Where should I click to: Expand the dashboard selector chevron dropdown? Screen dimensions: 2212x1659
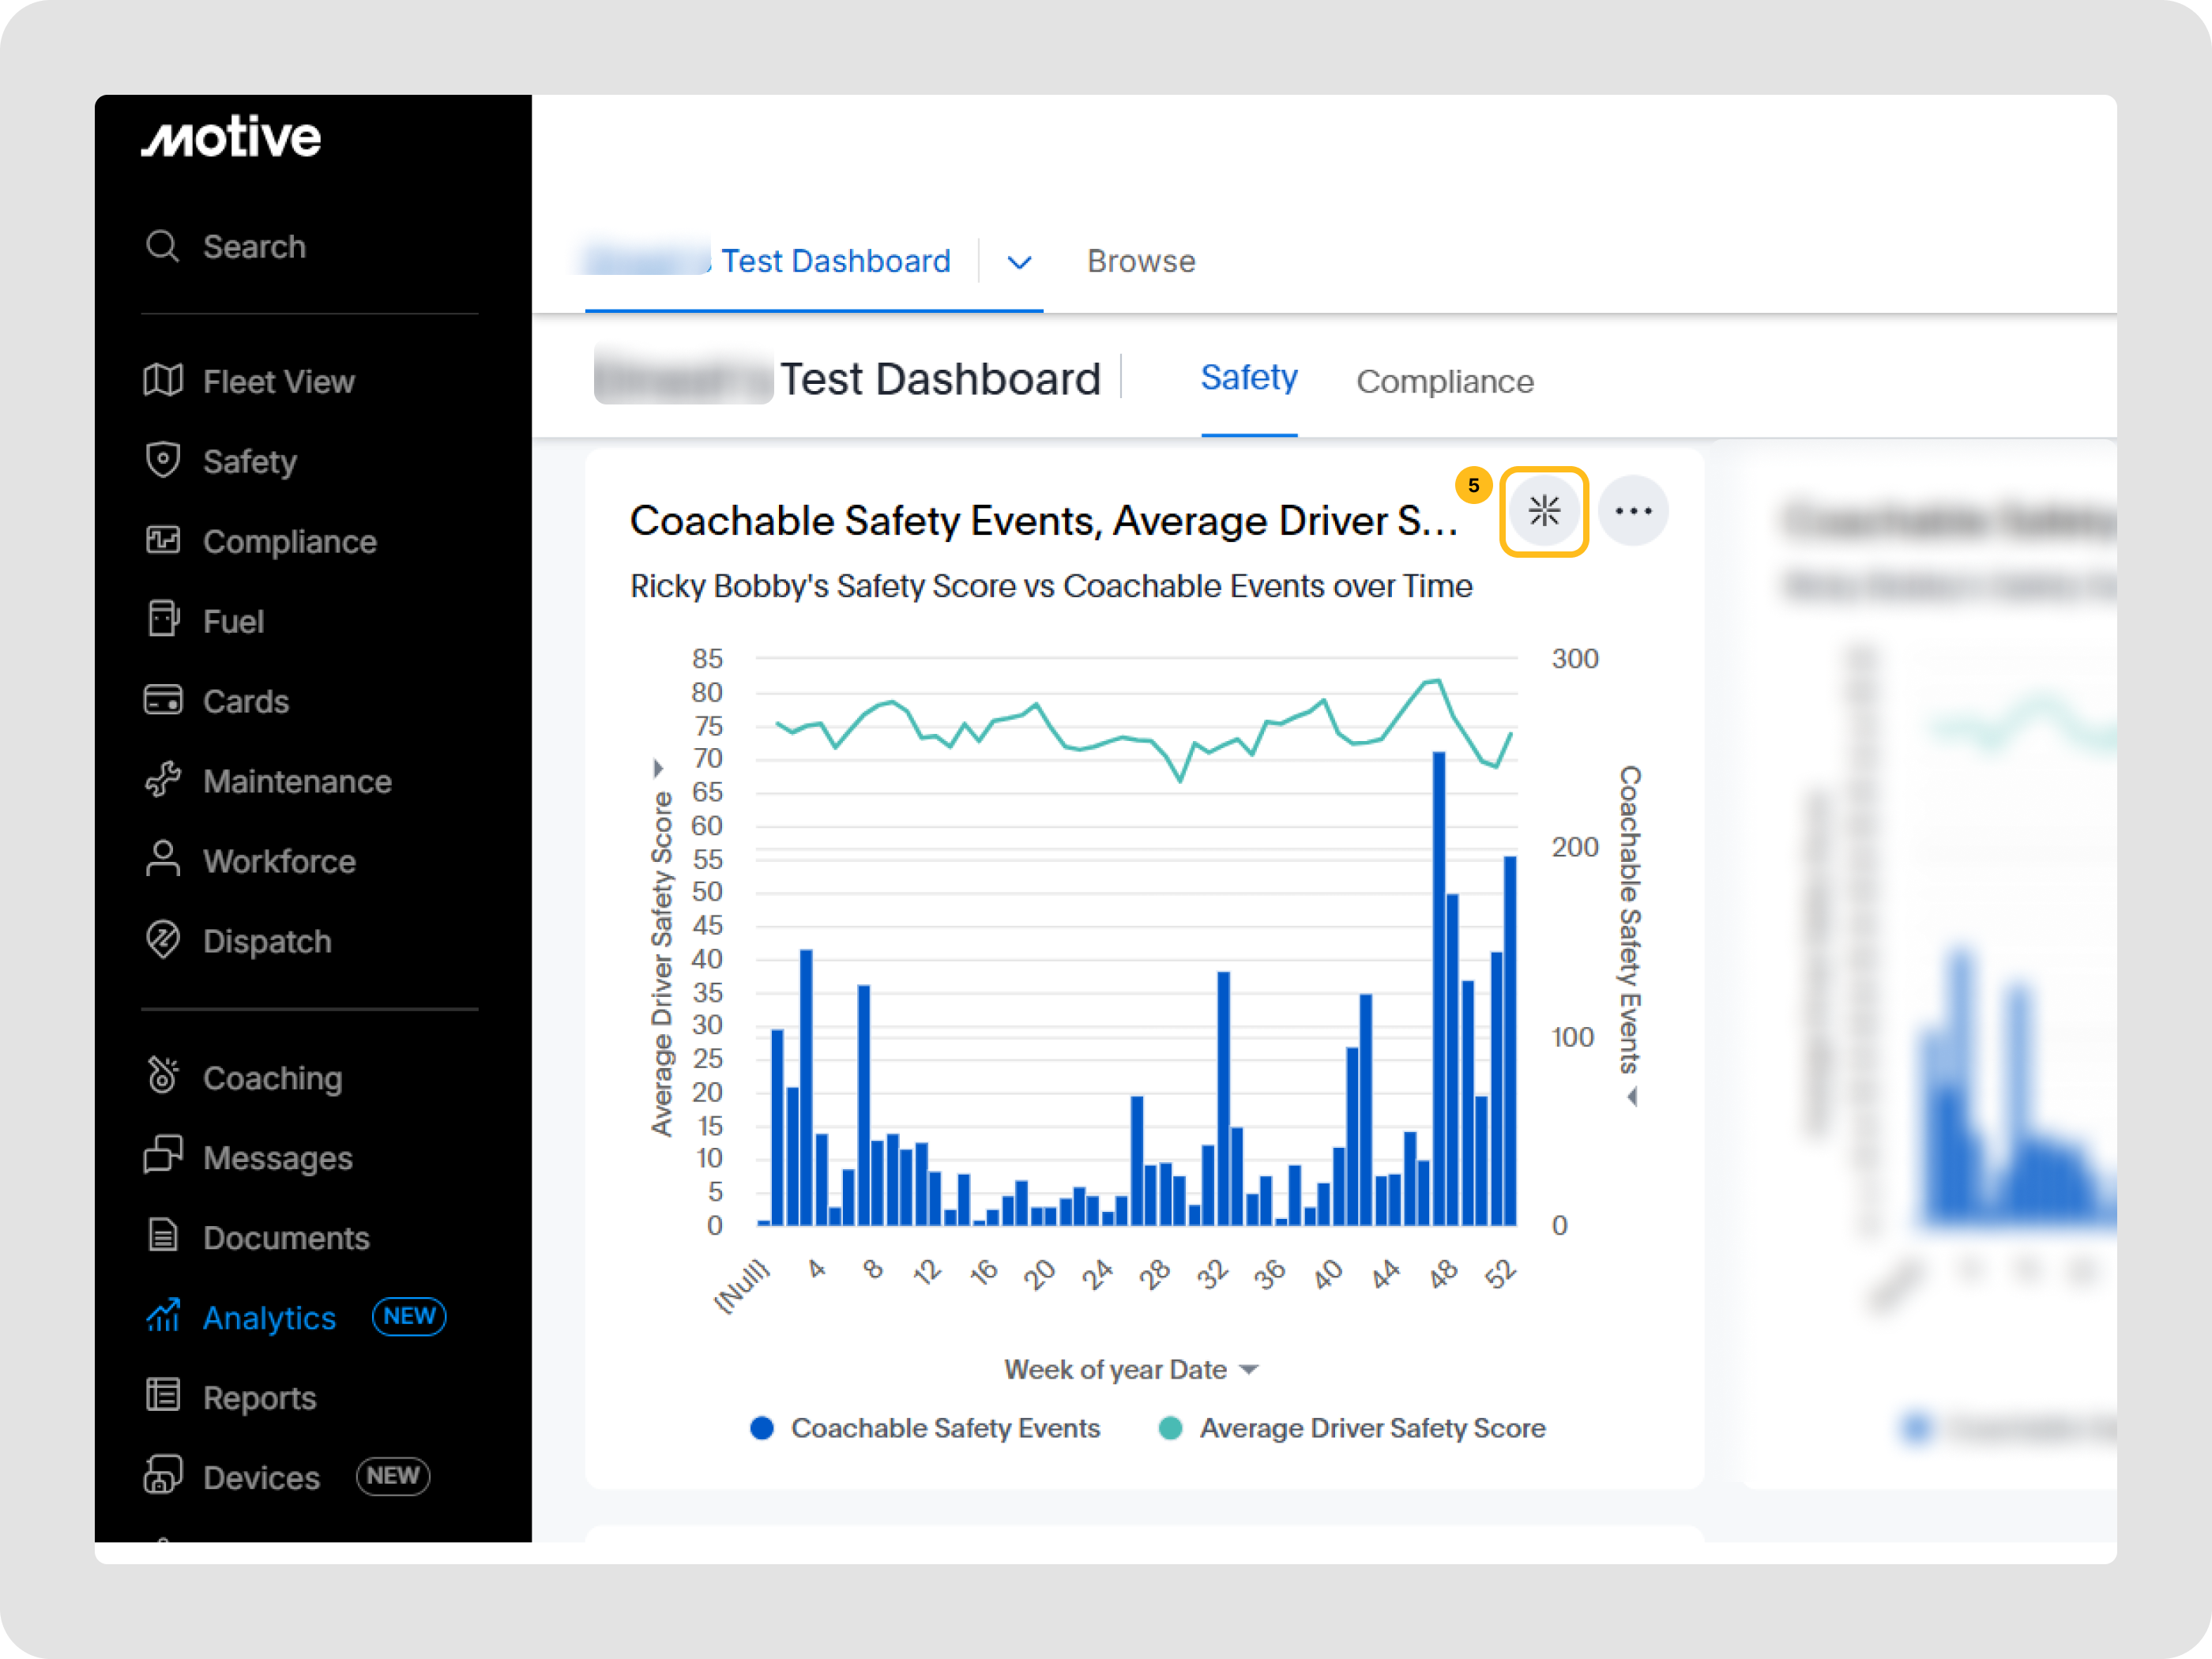tap(1018, 262)
